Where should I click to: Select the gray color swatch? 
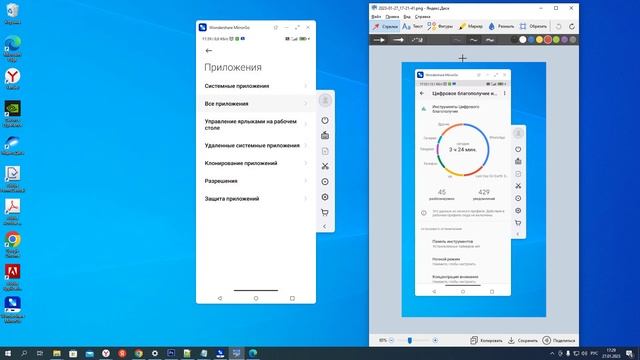pos(573,40)
